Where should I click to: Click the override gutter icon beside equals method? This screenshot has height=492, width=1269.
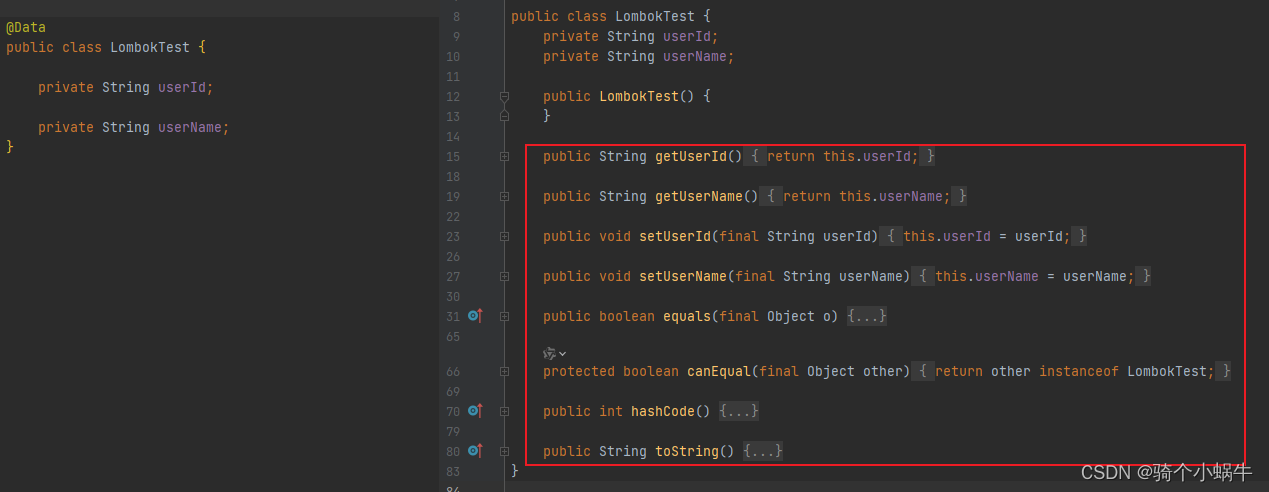point(475,316)
